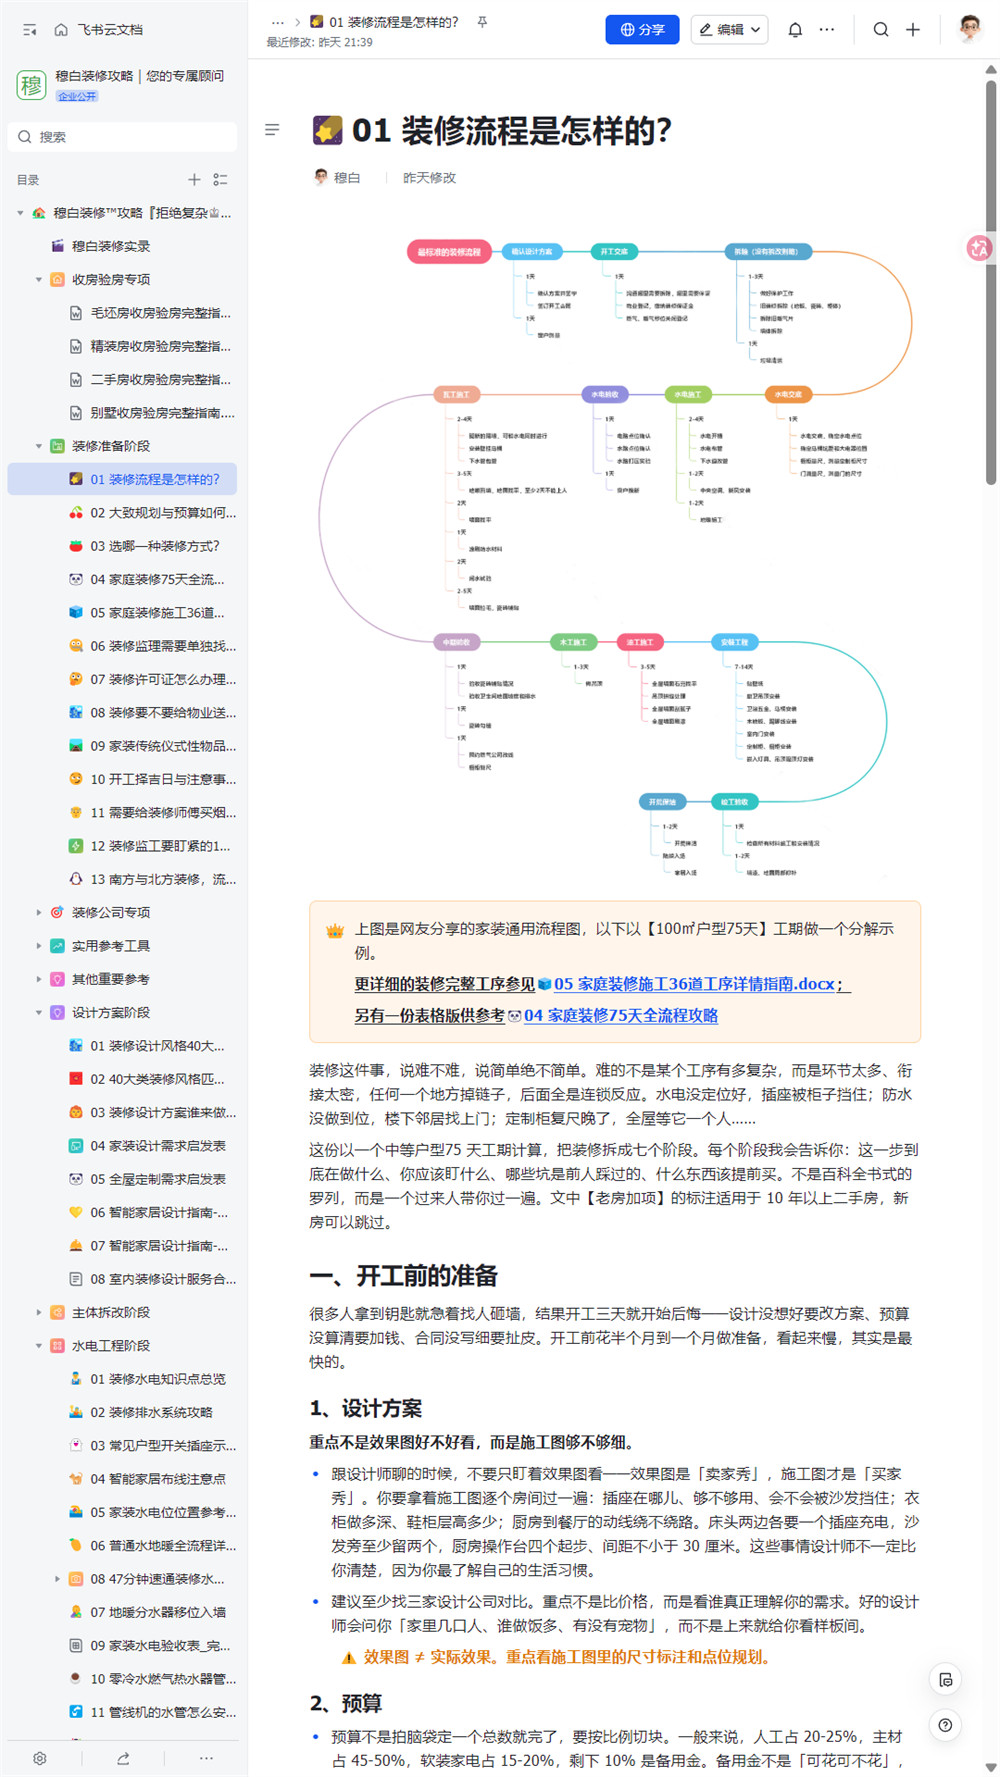Expand the 主体拆改阶段 folder

pyautogui.click(x=39, y=1313)
